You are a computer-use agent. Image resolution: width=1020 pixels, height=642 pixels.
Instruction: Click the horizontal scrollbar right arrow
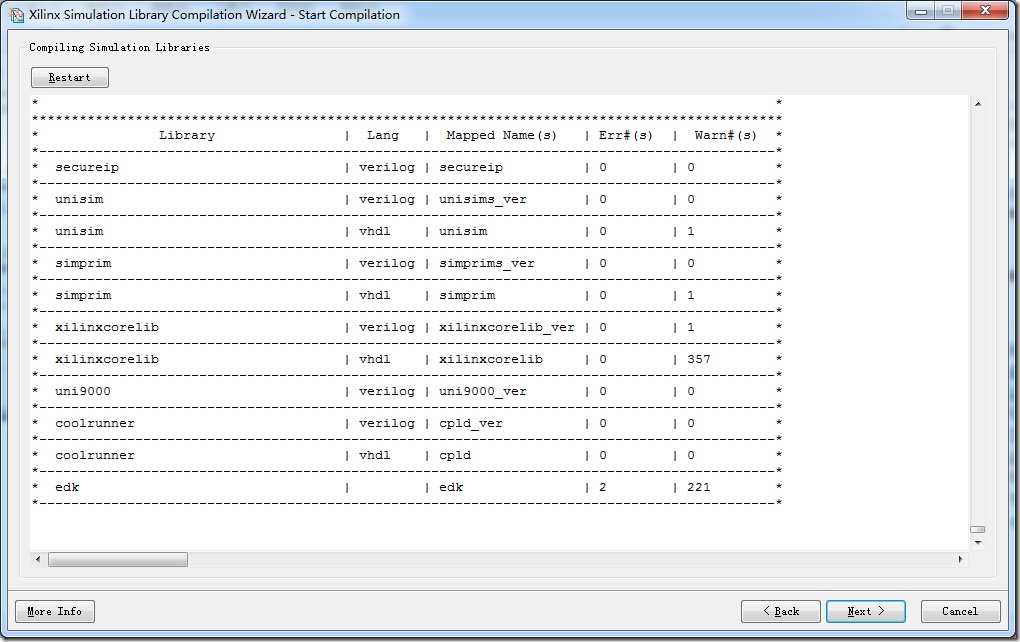coord(961,560)
